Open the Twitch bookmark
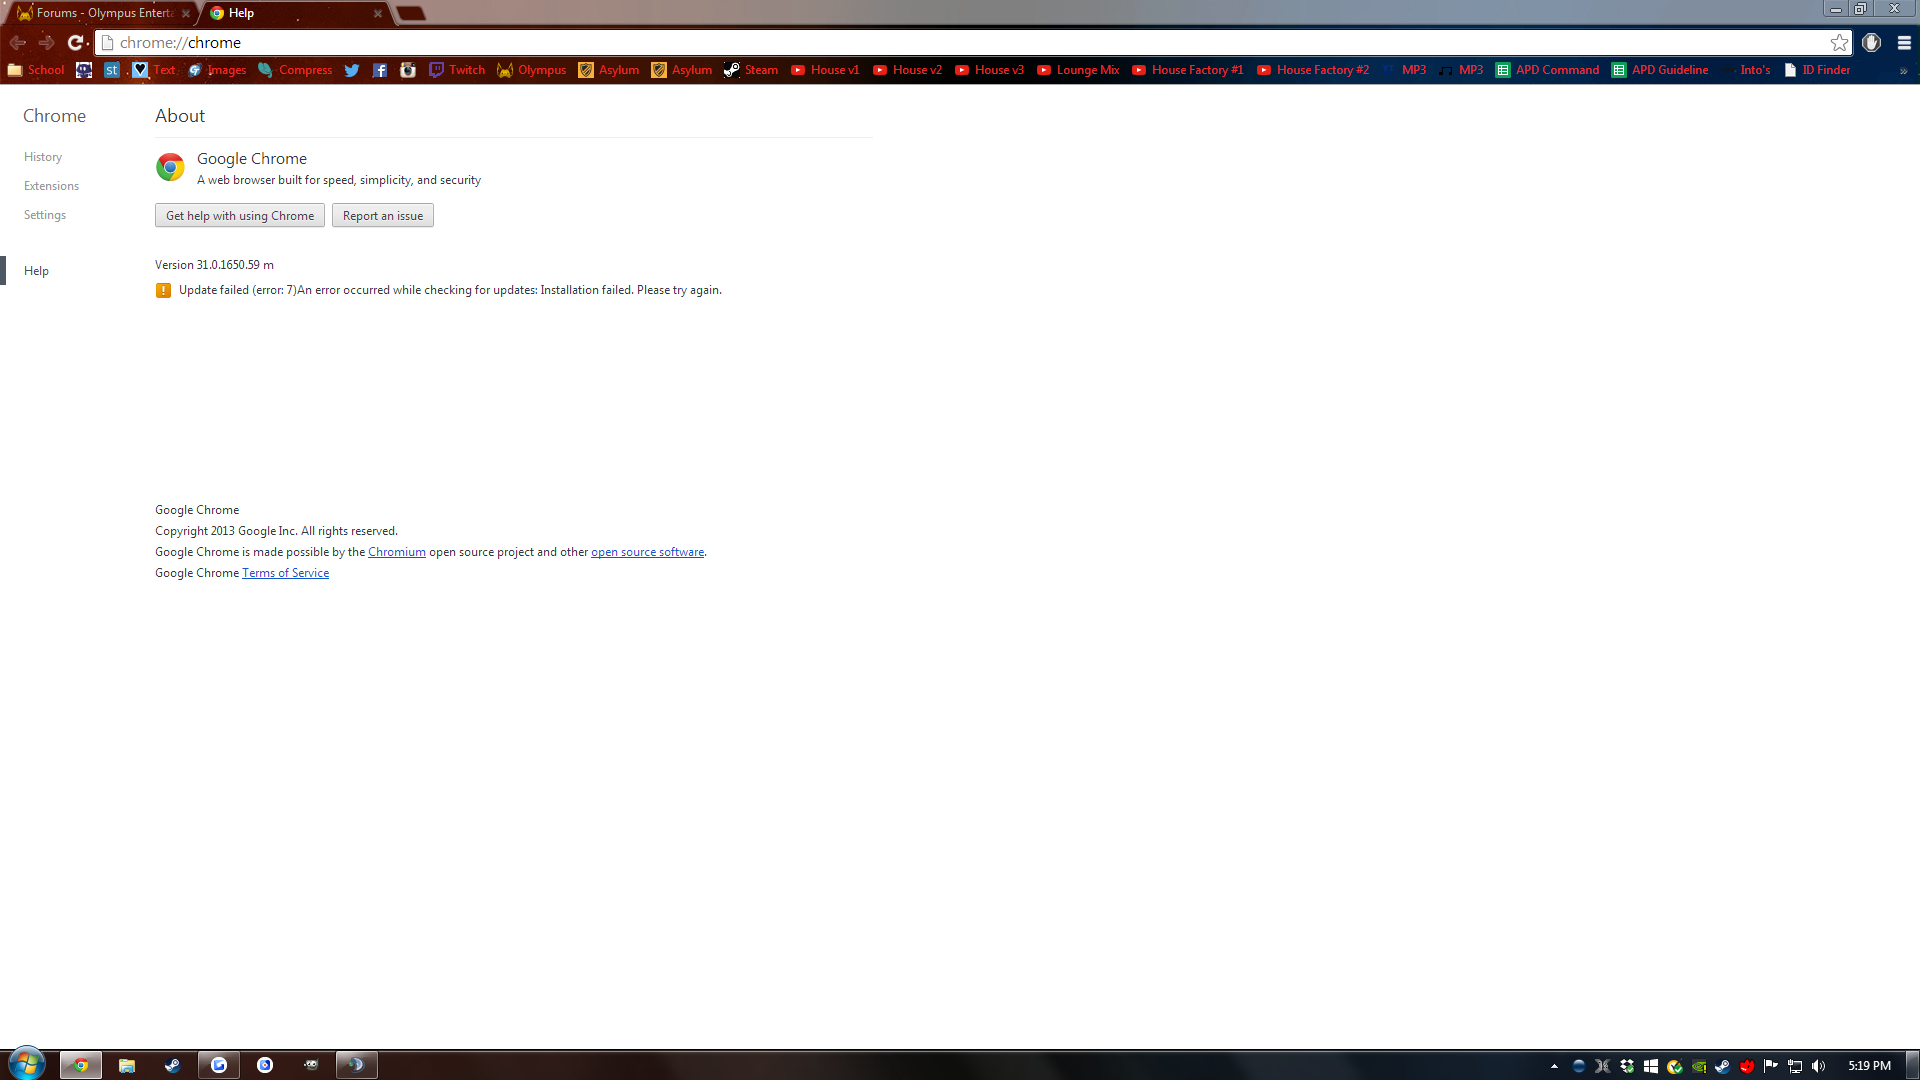1920x1080 pixels. [x=457, y=70]
